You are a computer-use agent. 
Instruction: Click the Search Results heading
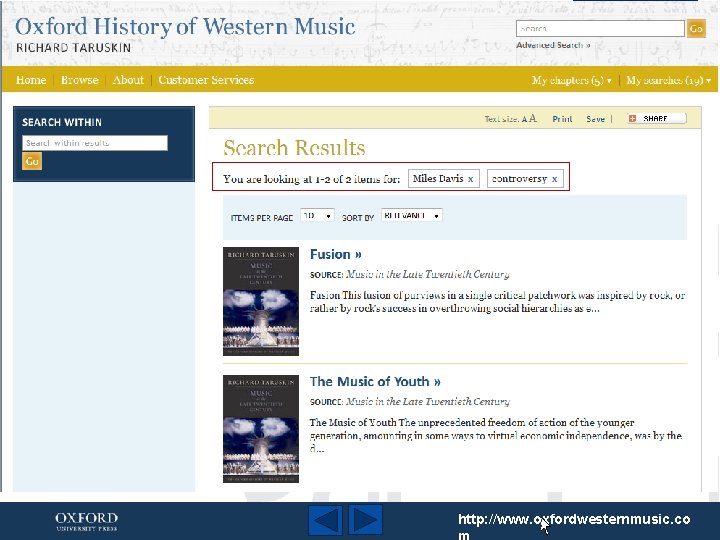click(x=294, y=148)
